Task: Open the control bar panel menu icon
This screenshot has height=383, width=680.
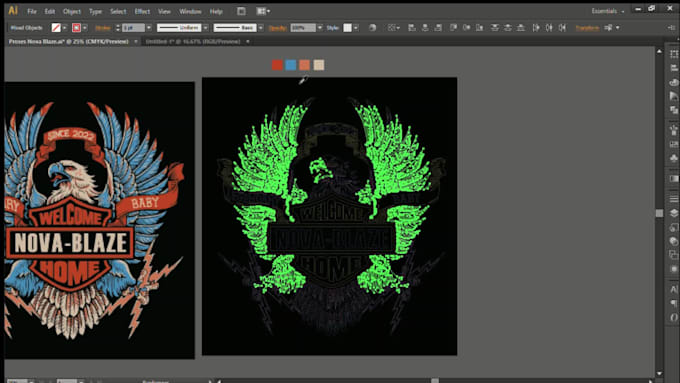Action: (672, 28)
